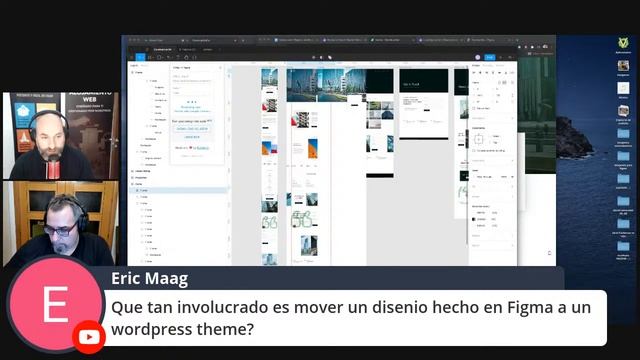
Task: Select the Rectangle shape tool in Figma
Action: (x=160, y=57)
